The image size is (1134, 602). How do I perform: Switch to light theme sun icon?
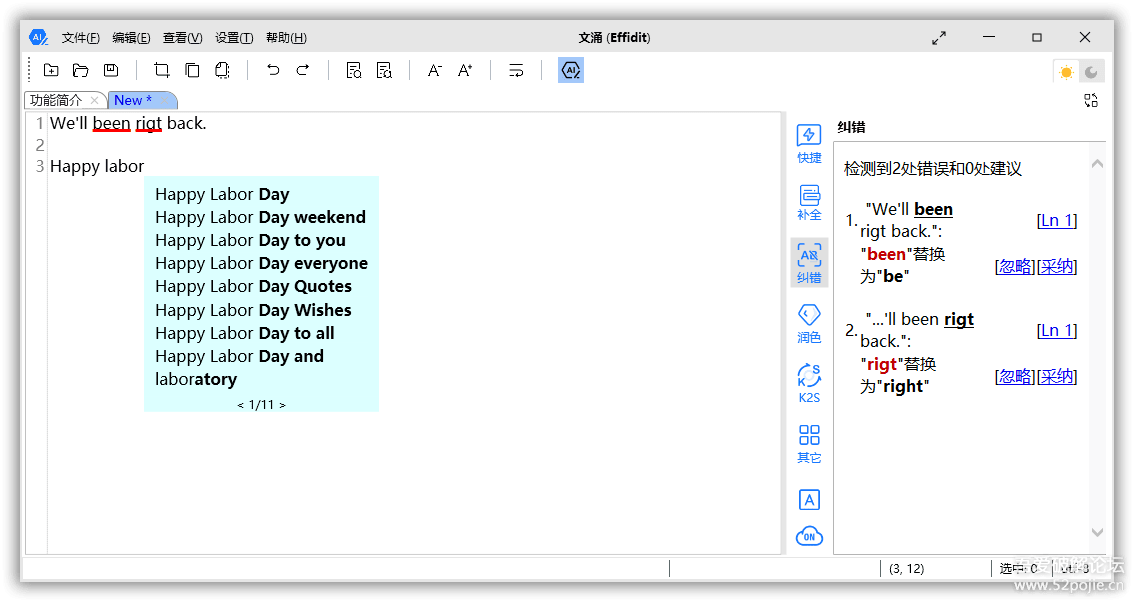pyautogui.click(x=1066, y=72)
